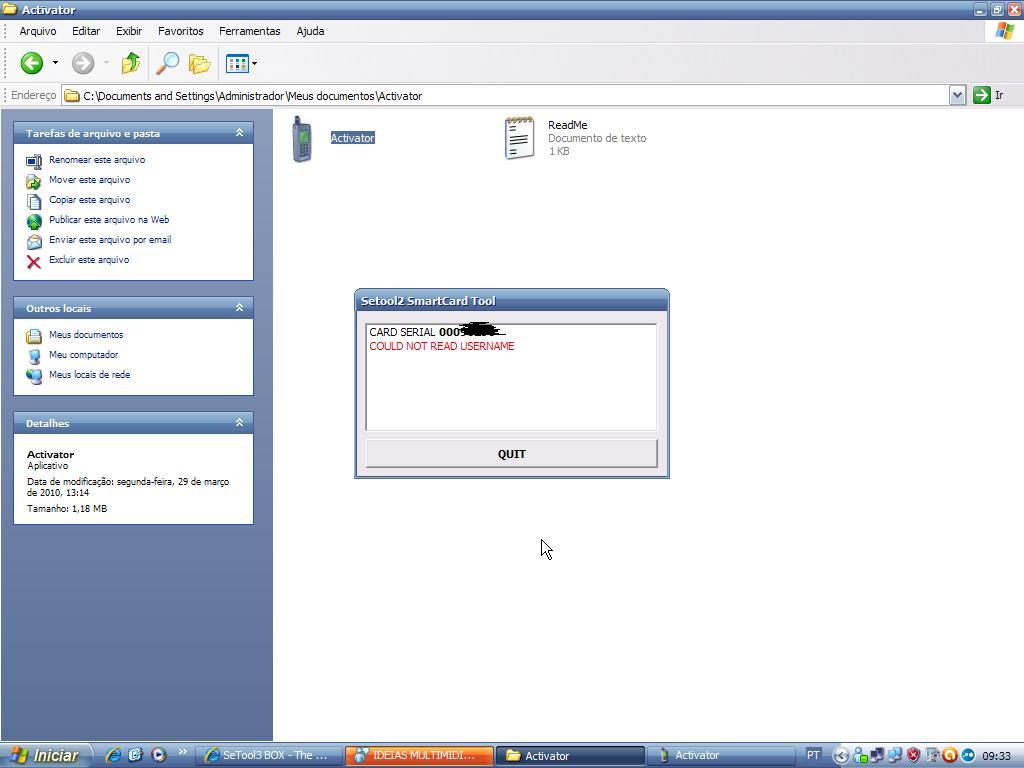Click the Views toolbar icon
Image resolution: width=1024 pixels, height=768 pixels.
(236, 63)
